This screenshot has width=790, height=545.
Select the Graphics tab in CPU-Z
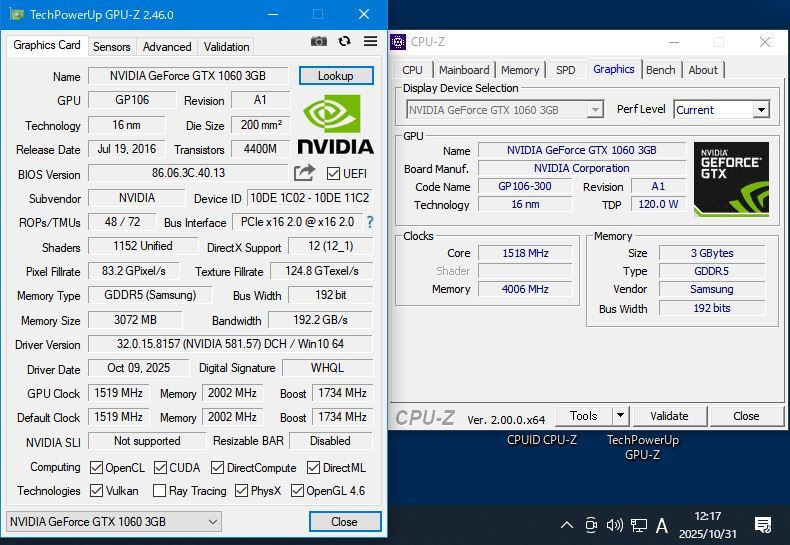point(614,69)
